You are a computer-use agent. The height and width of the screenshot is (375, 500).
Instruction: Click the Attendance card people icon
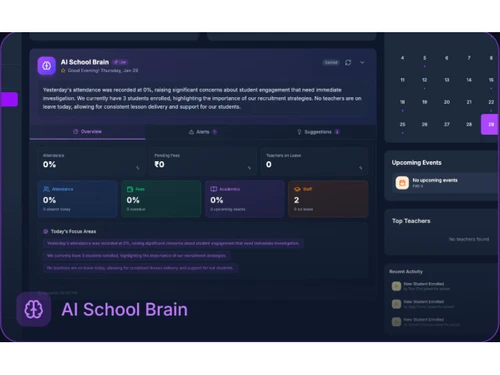46,189
